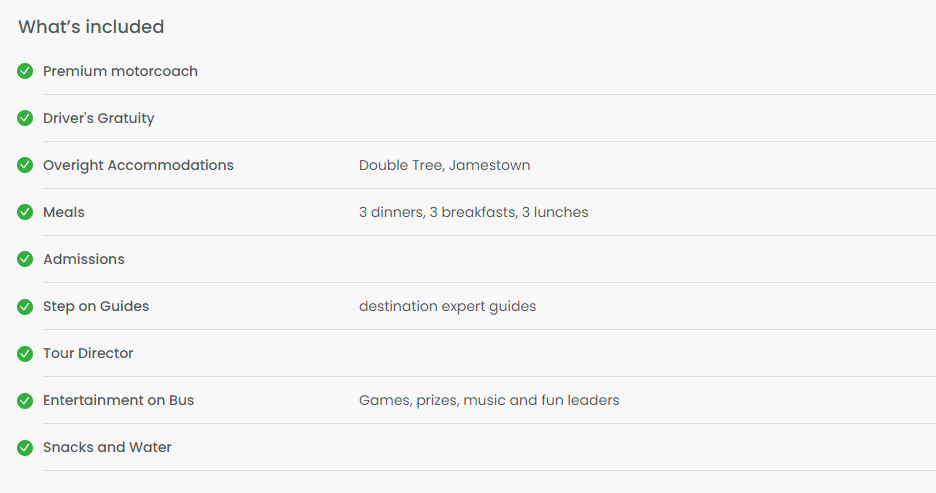
Task: Click green check next to Snacks and Water
Action: [25, 447]
